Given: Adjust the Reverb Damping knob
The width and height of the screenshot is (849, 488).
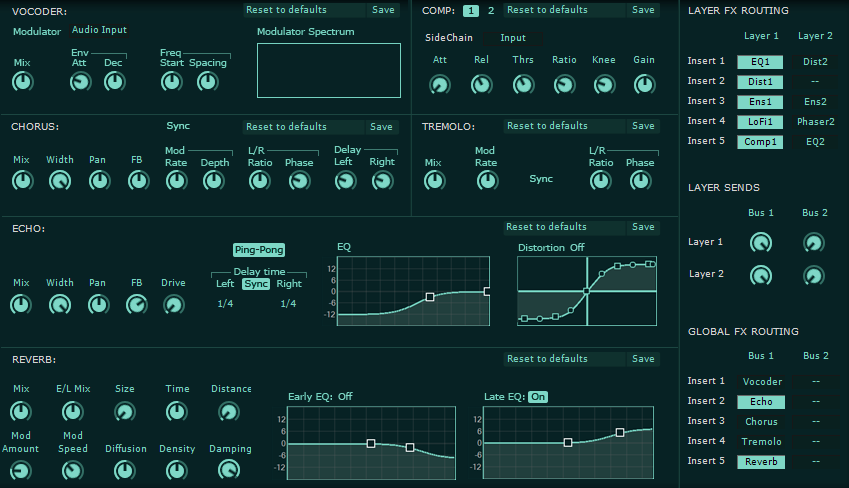Looking at the screenshot, I should pos(229,470).
